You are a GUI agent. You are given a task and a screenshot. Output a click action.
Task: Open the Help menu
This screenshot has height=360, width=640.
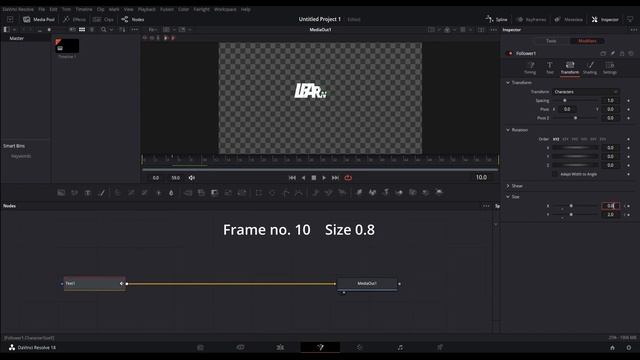[245, 9]
